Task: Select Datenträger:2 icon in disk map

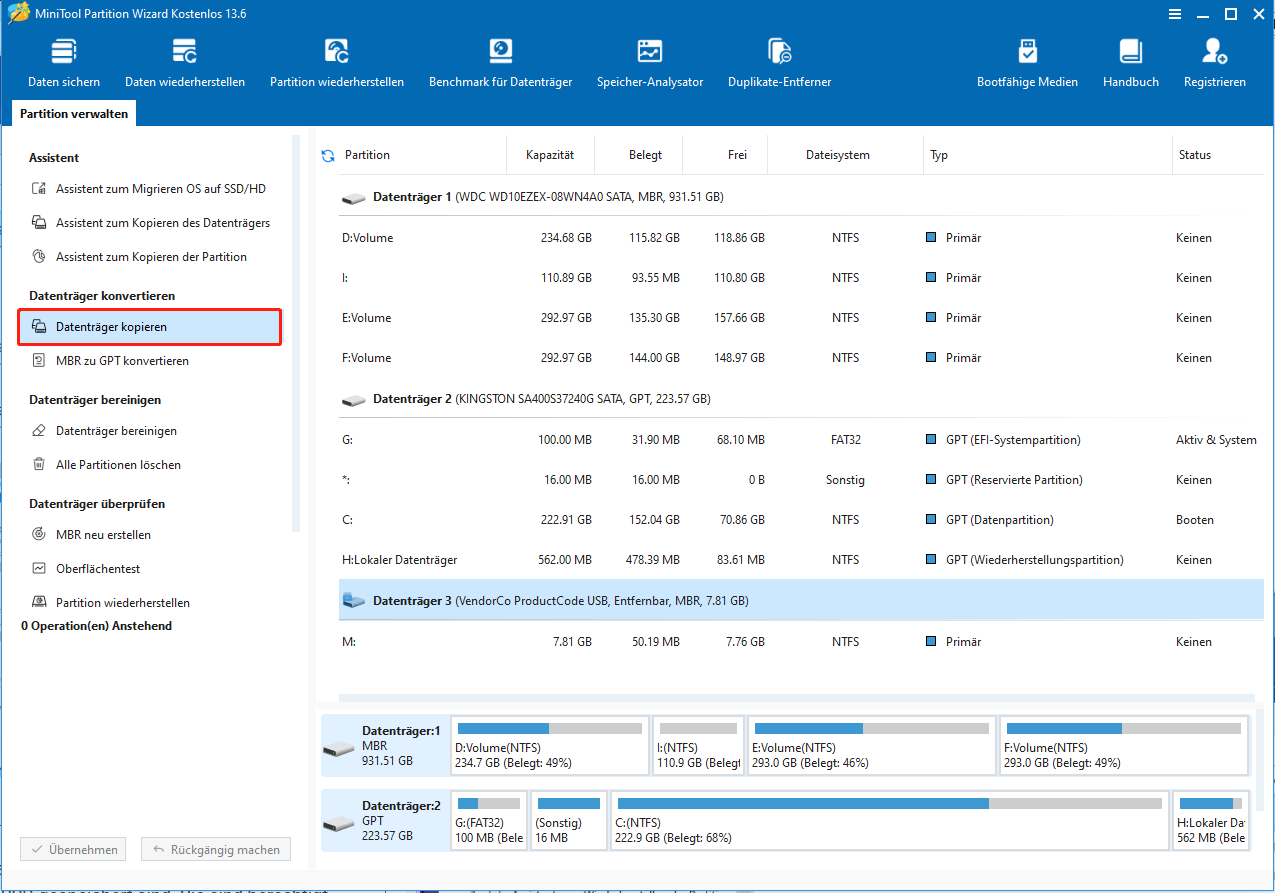Action: (x=340, y=822)
